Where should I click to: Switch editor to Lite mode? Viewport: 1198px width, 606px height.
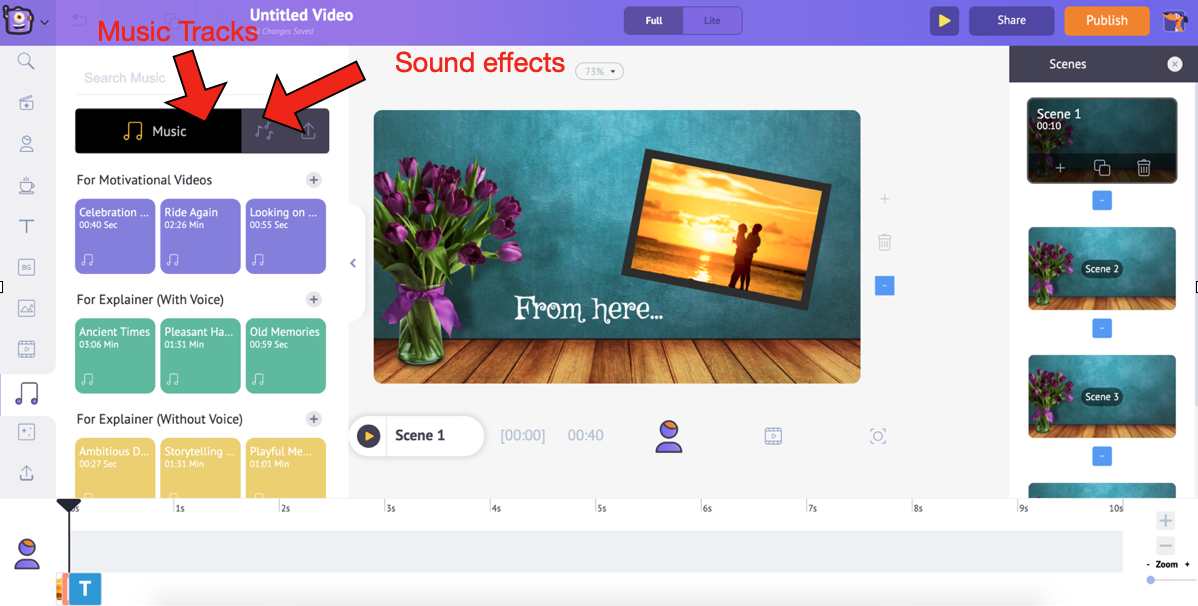pos(712,20)
